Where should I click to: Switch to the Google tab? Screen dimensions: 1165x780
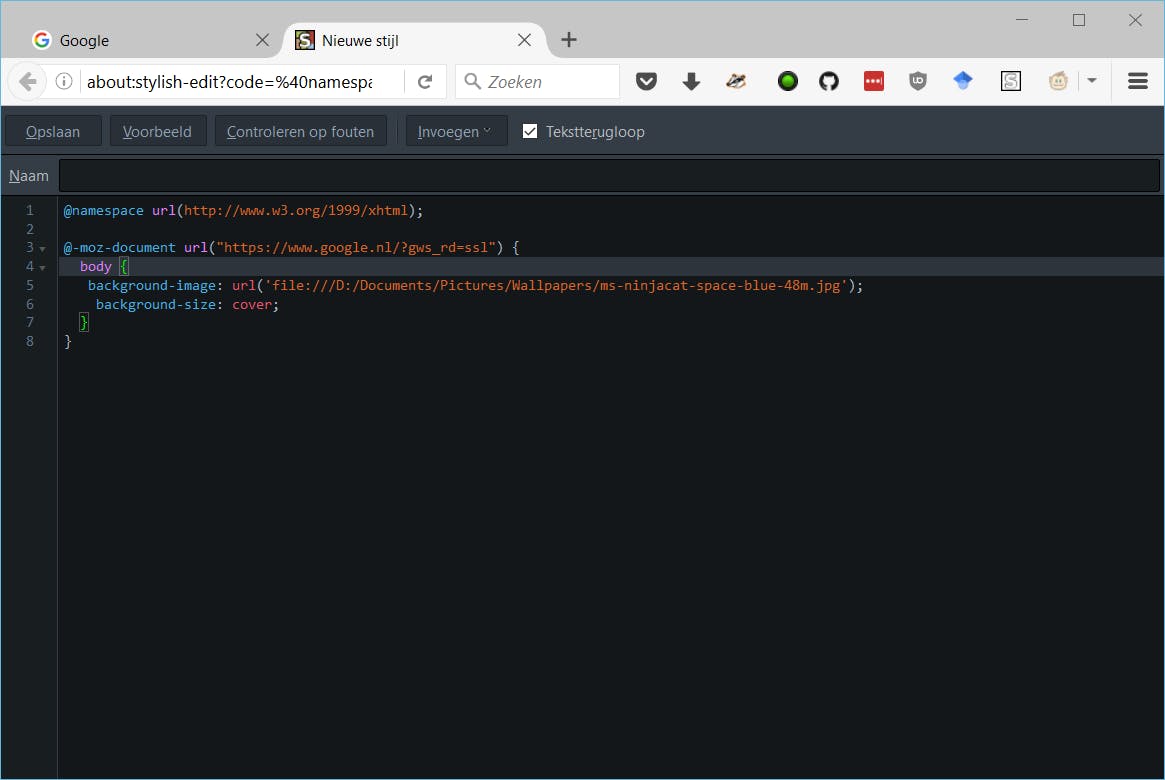click(x=140, y=41)
